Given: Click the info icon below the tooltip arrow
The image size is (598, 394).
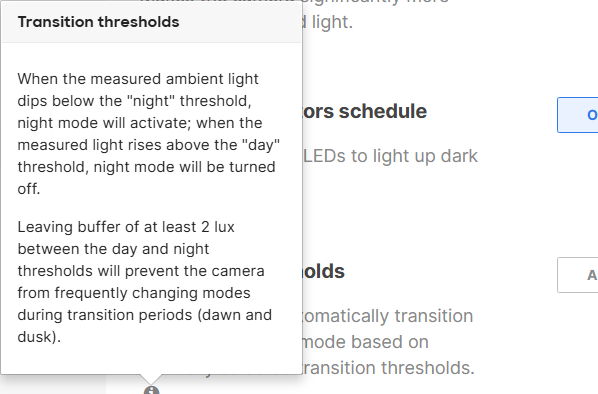Looking at the screenshot, I should point(151,390).
